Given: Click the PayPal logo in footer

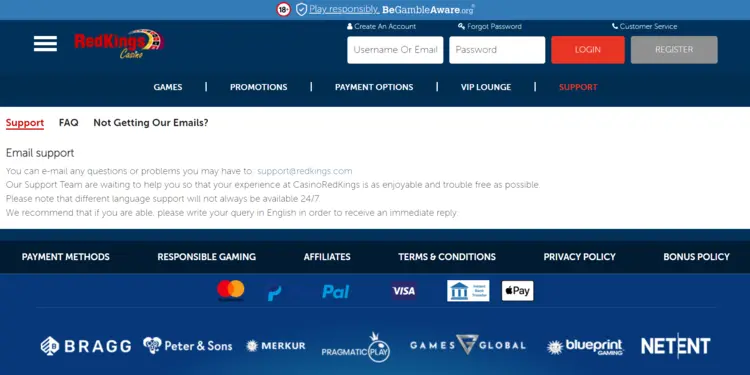Looking at the screenshot, I should (309, 292).
